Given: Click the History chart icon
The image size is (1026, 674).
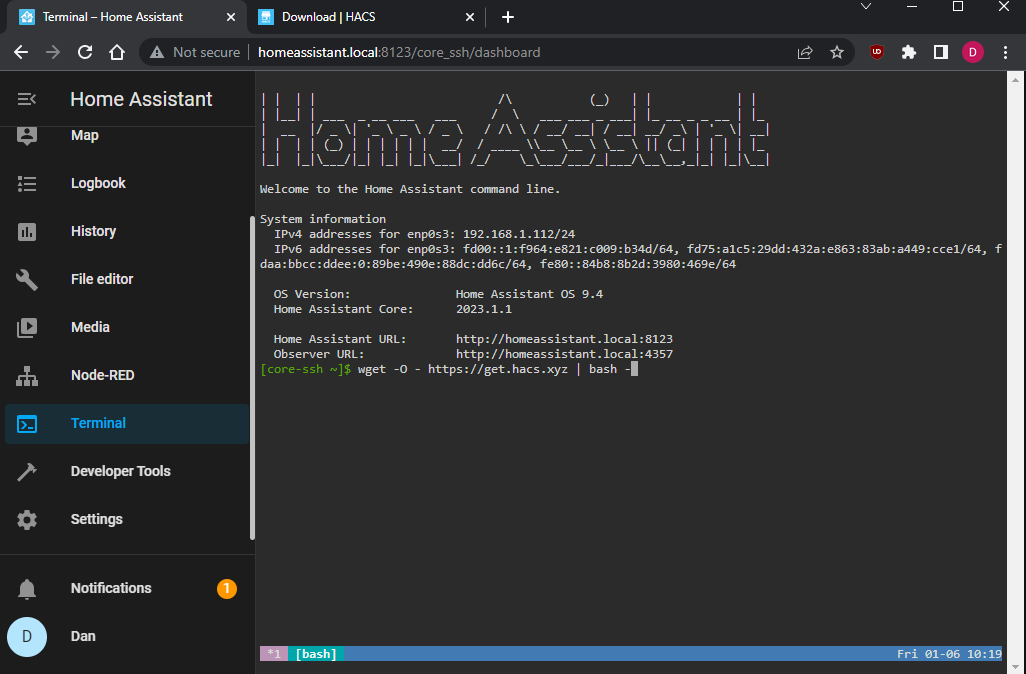Looking at the screenshot, I should [x=27, y=232].
